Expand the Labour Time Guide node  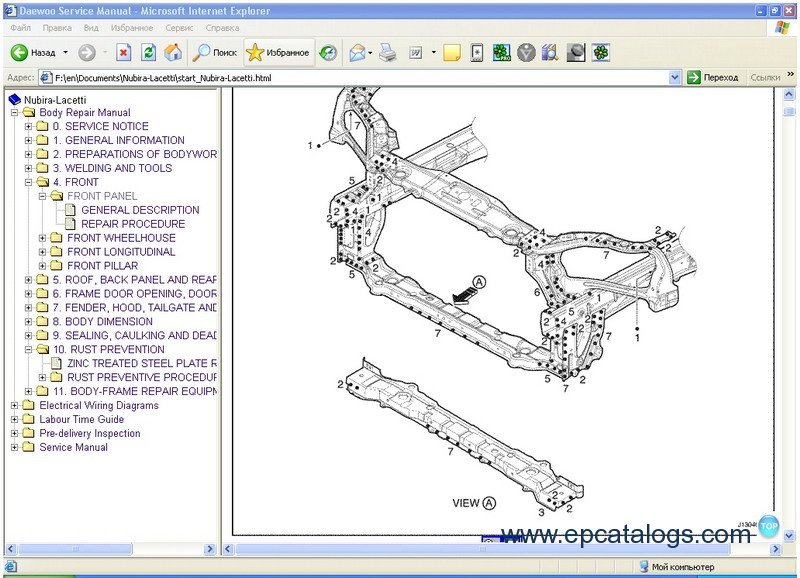[14, 419]
